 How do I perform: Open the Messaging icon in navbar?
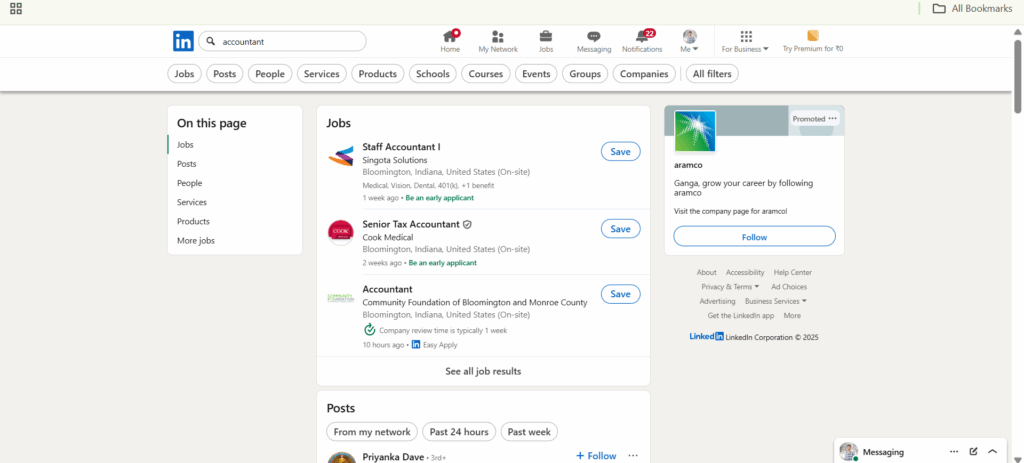594,36
